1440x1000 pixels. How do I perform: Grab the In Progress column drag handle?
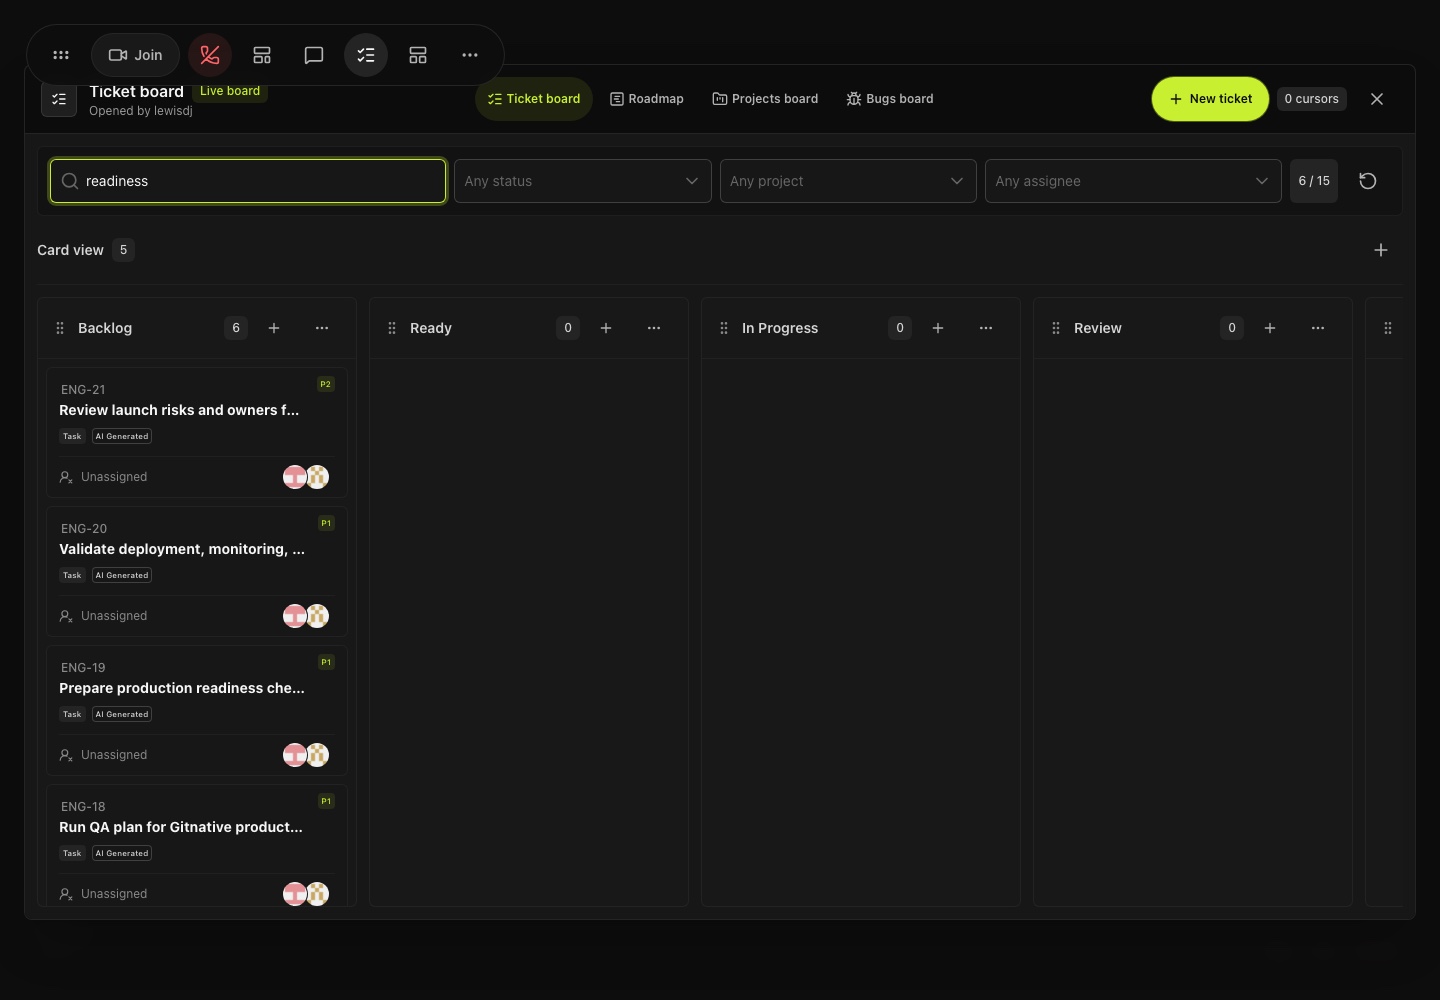click(724, 328)
